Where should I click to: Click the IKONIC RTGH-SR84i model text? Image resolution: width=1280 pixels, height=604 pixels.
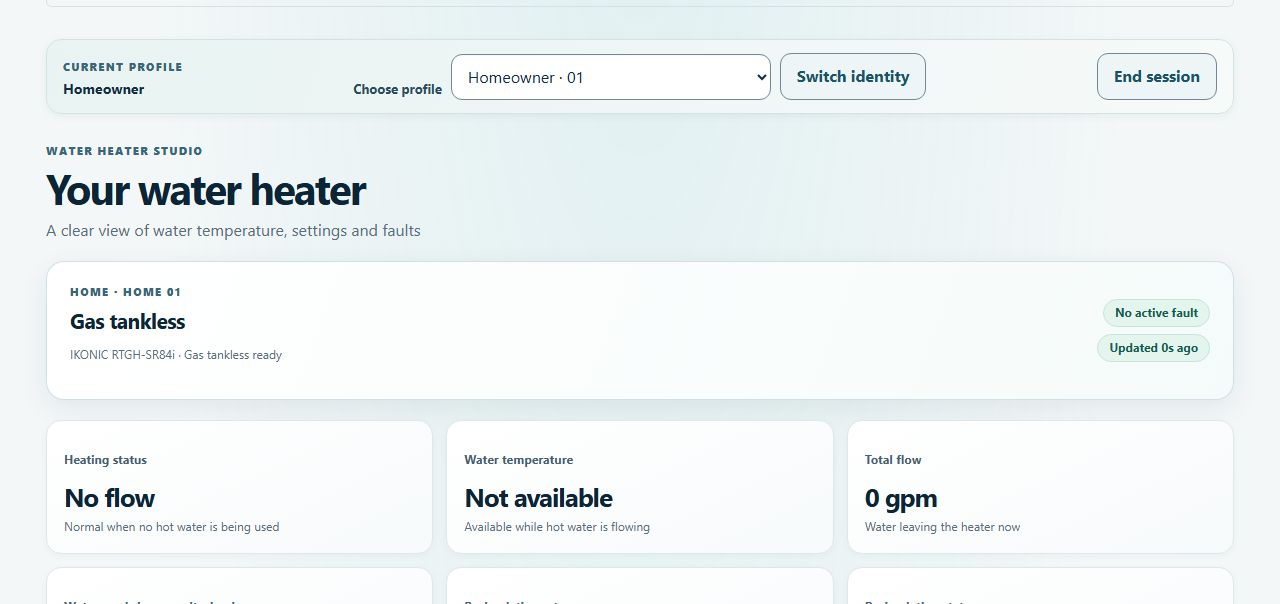(122, 355)
